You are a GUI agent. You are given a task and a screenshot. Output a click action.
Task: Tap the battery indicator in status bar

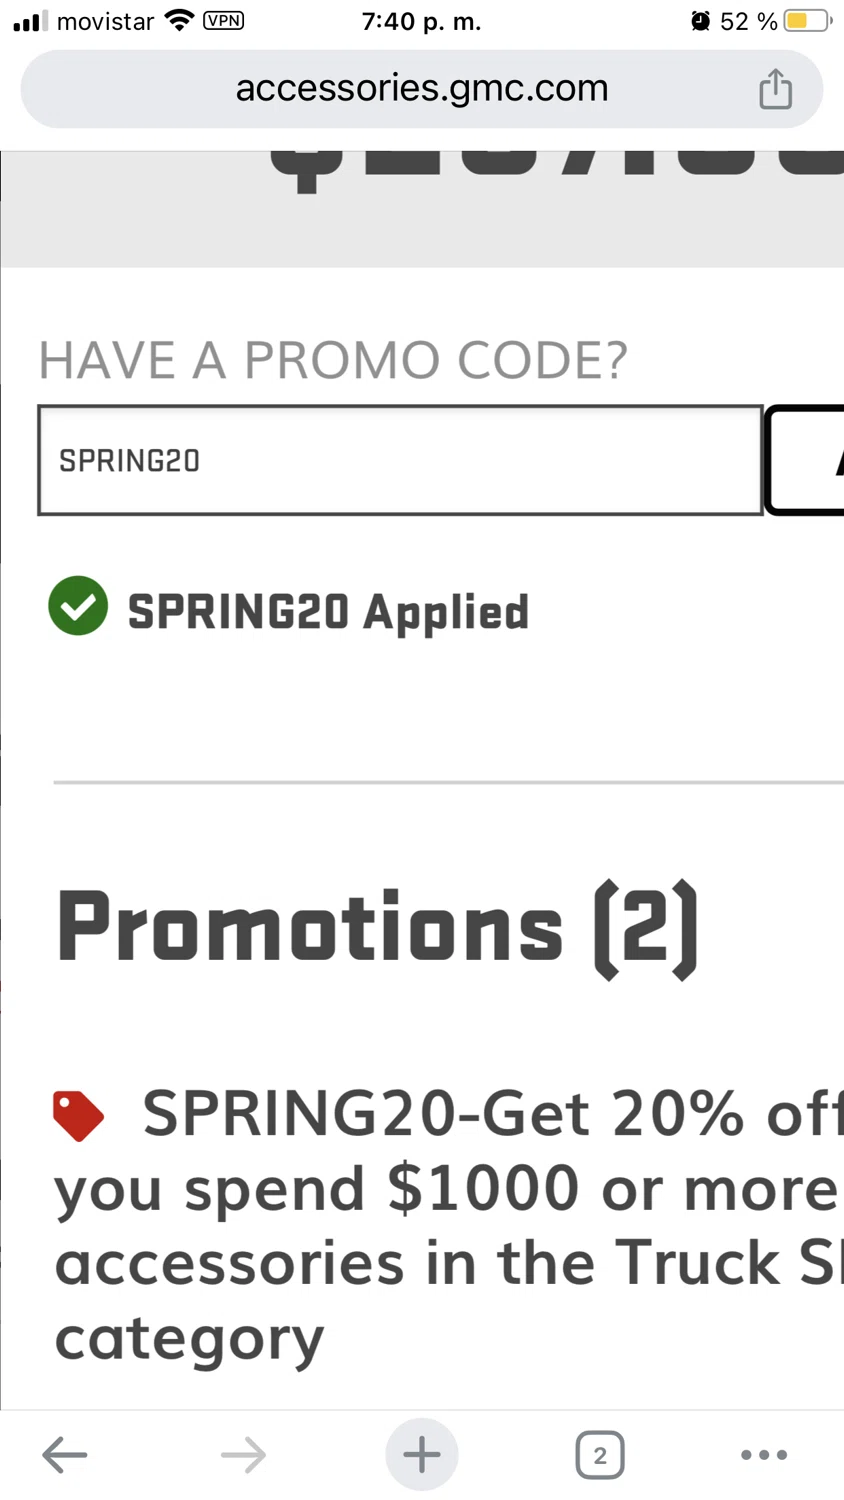click(806, 21)
